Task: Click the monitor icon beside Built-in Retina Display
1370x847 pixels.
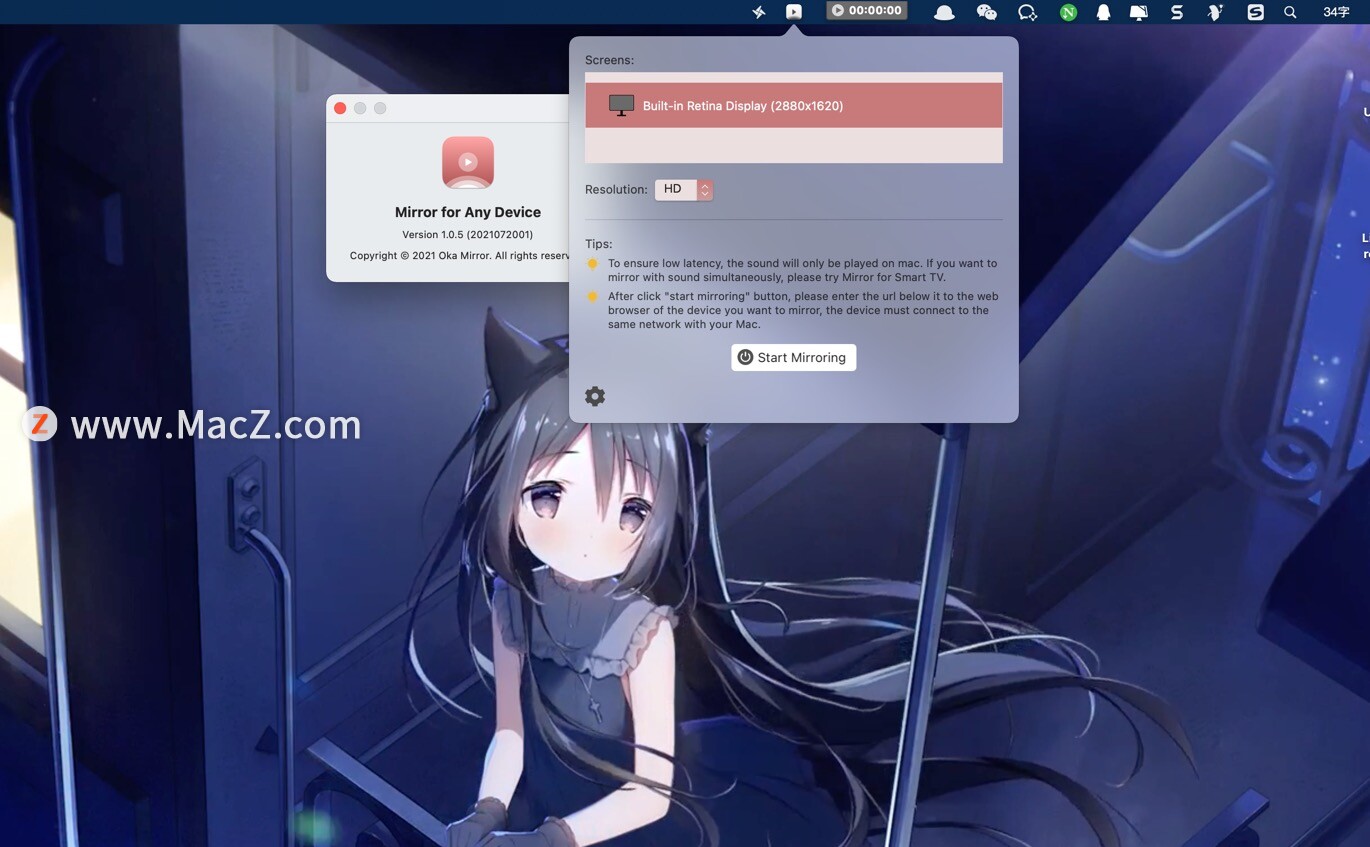Action: [621, 105]
